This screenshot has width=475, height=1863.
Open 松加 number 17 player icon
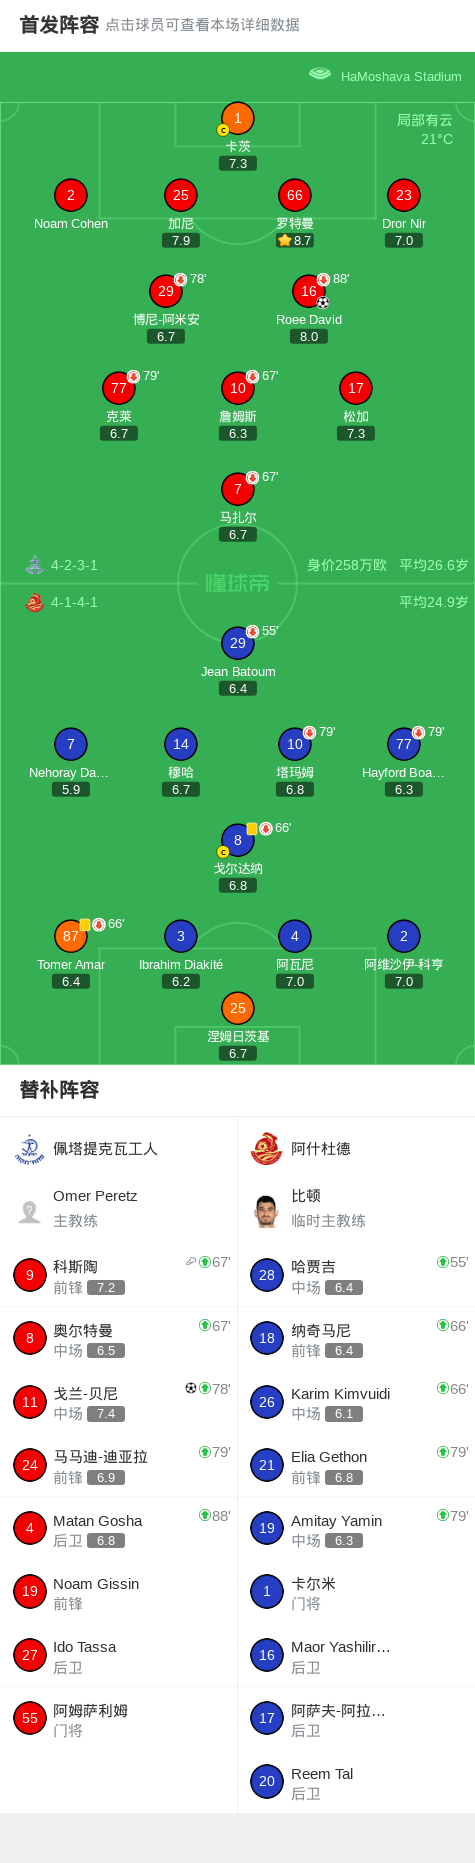click(356, 388)
